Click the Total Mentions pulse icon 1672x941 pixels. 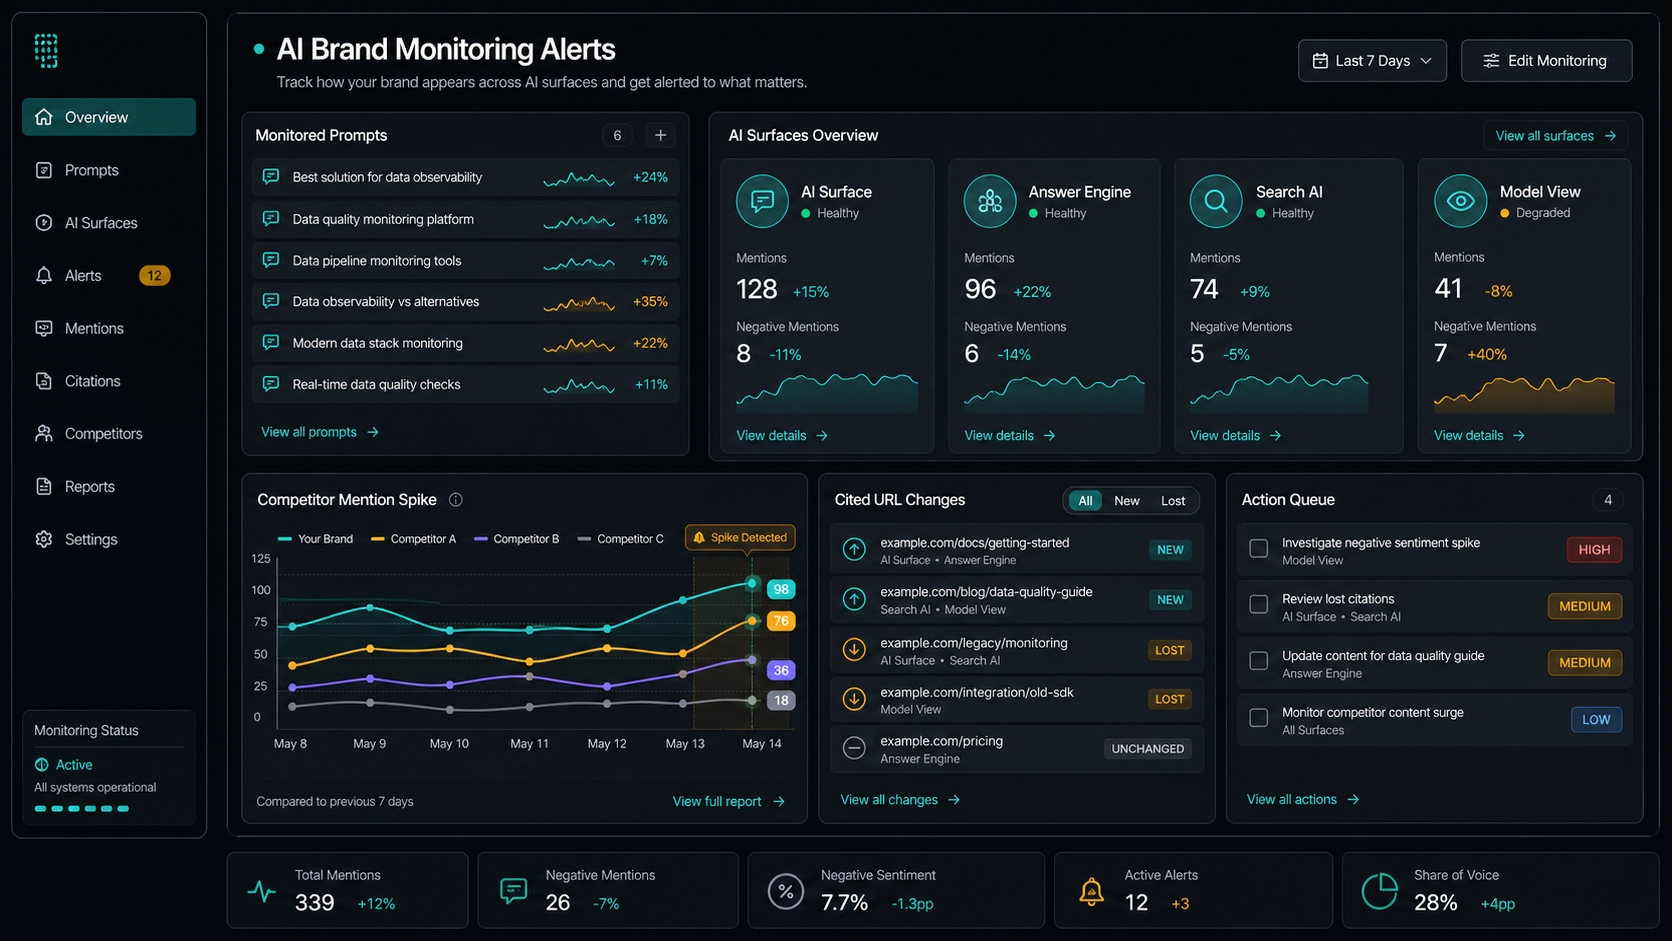(x=262, y=891)
